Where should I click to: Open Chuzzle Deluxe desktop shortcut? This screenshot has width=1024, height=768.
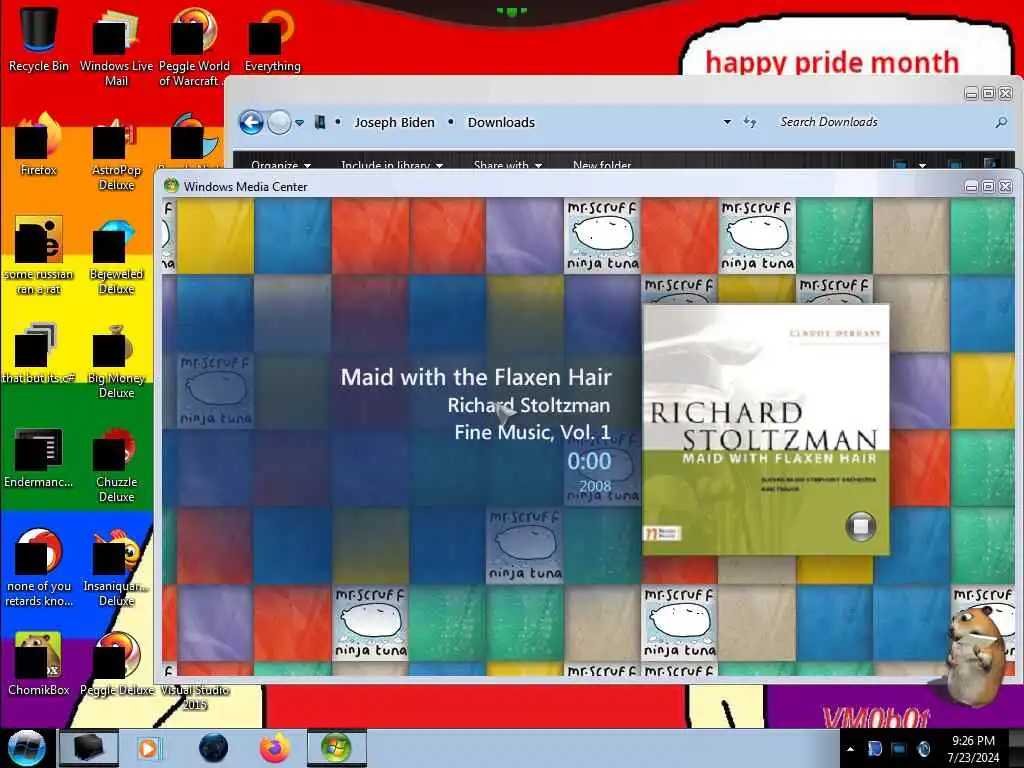pyautogui.click(x=116, y=464)
